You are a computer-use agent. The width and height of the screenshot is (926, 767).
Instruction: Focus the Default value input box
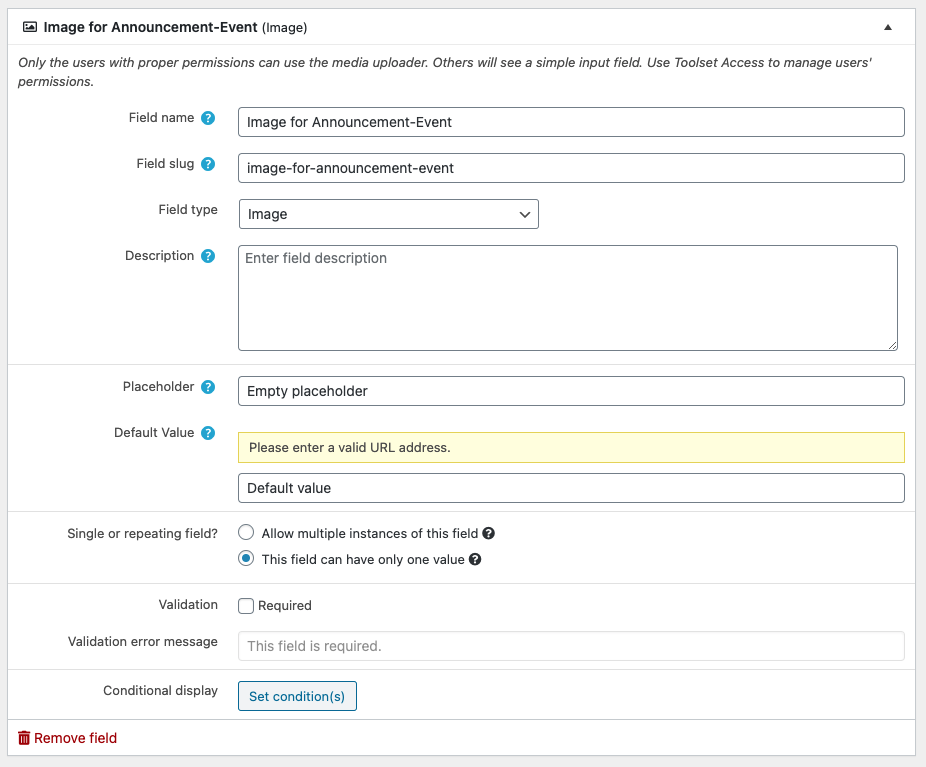(x=571, y=488)
